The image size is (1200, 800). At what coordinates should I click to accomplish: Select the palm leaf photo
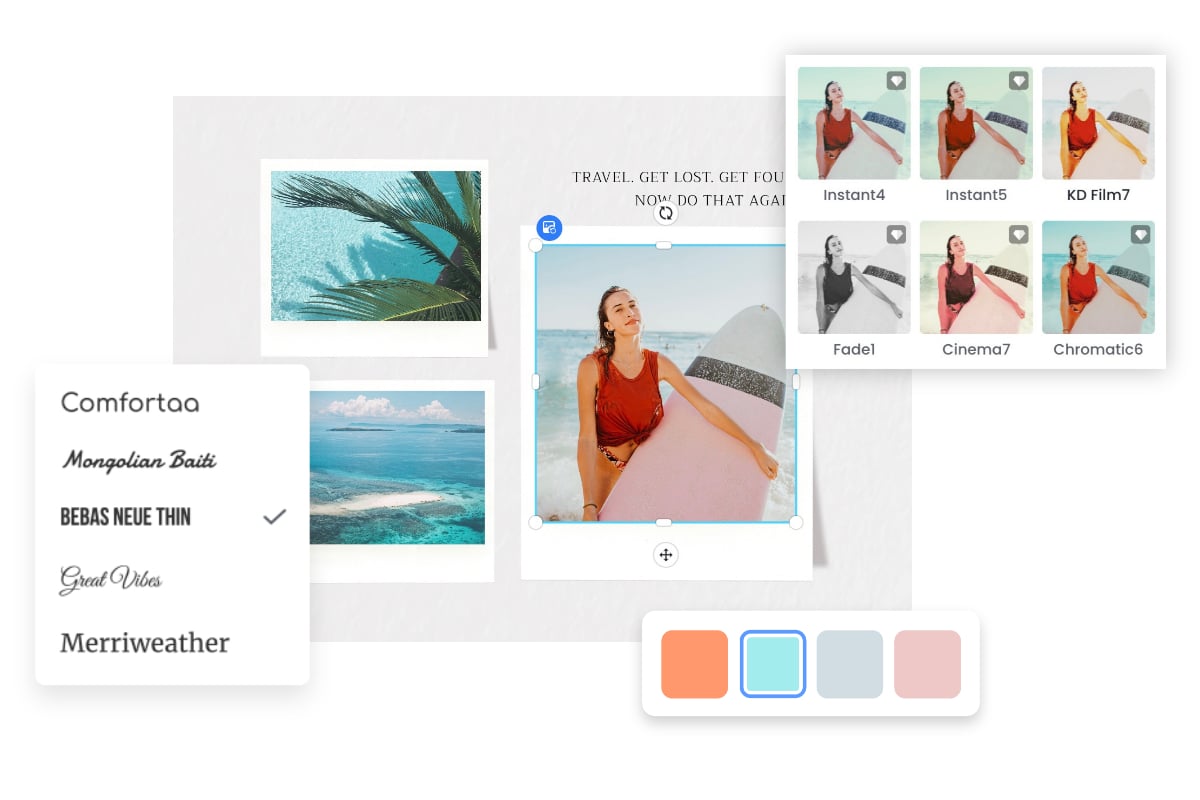(375, 246)
